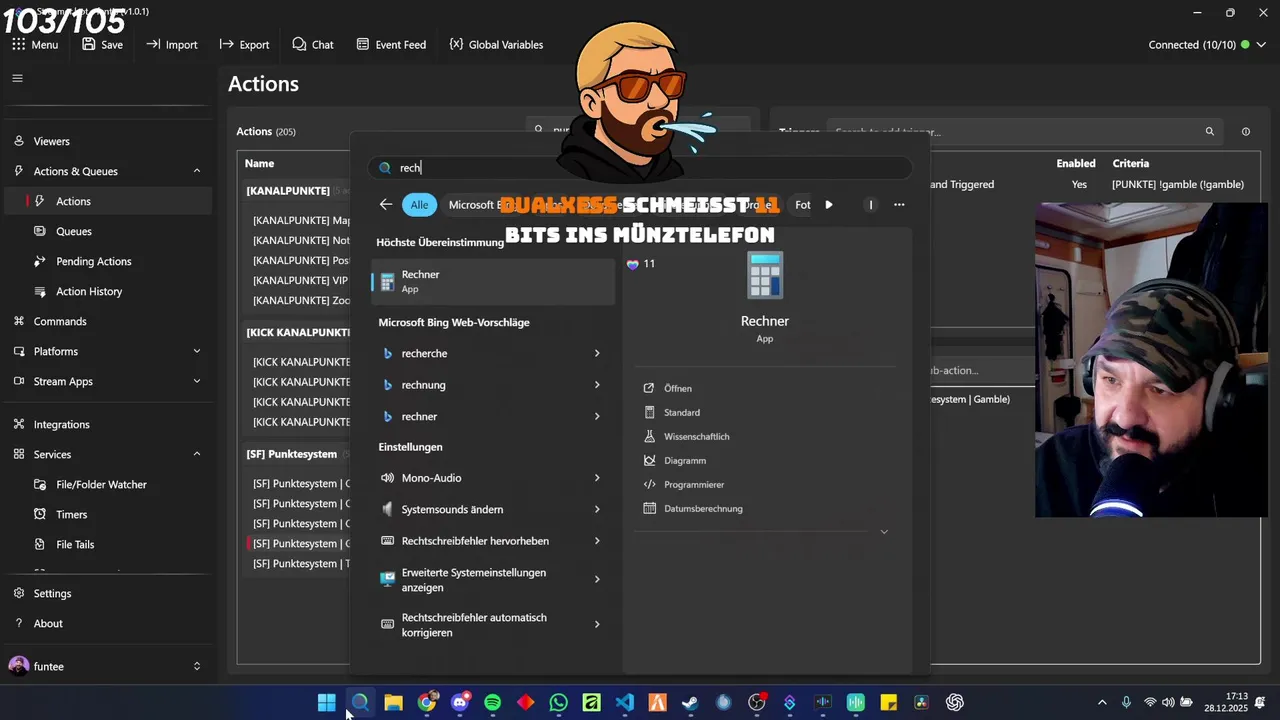Show hidden tray icons chevron
1280x720 pixels.
click(x=1102, y=703)
